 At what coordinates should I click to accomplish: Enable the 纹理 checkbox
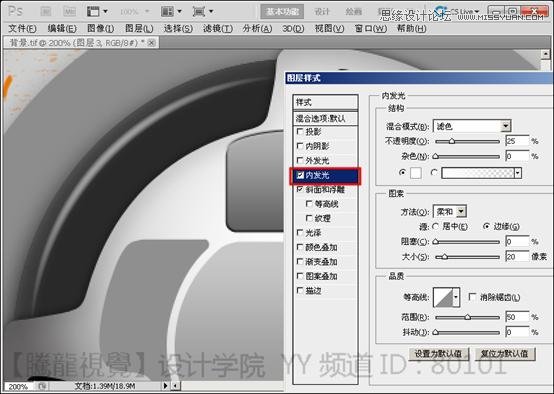309,218
